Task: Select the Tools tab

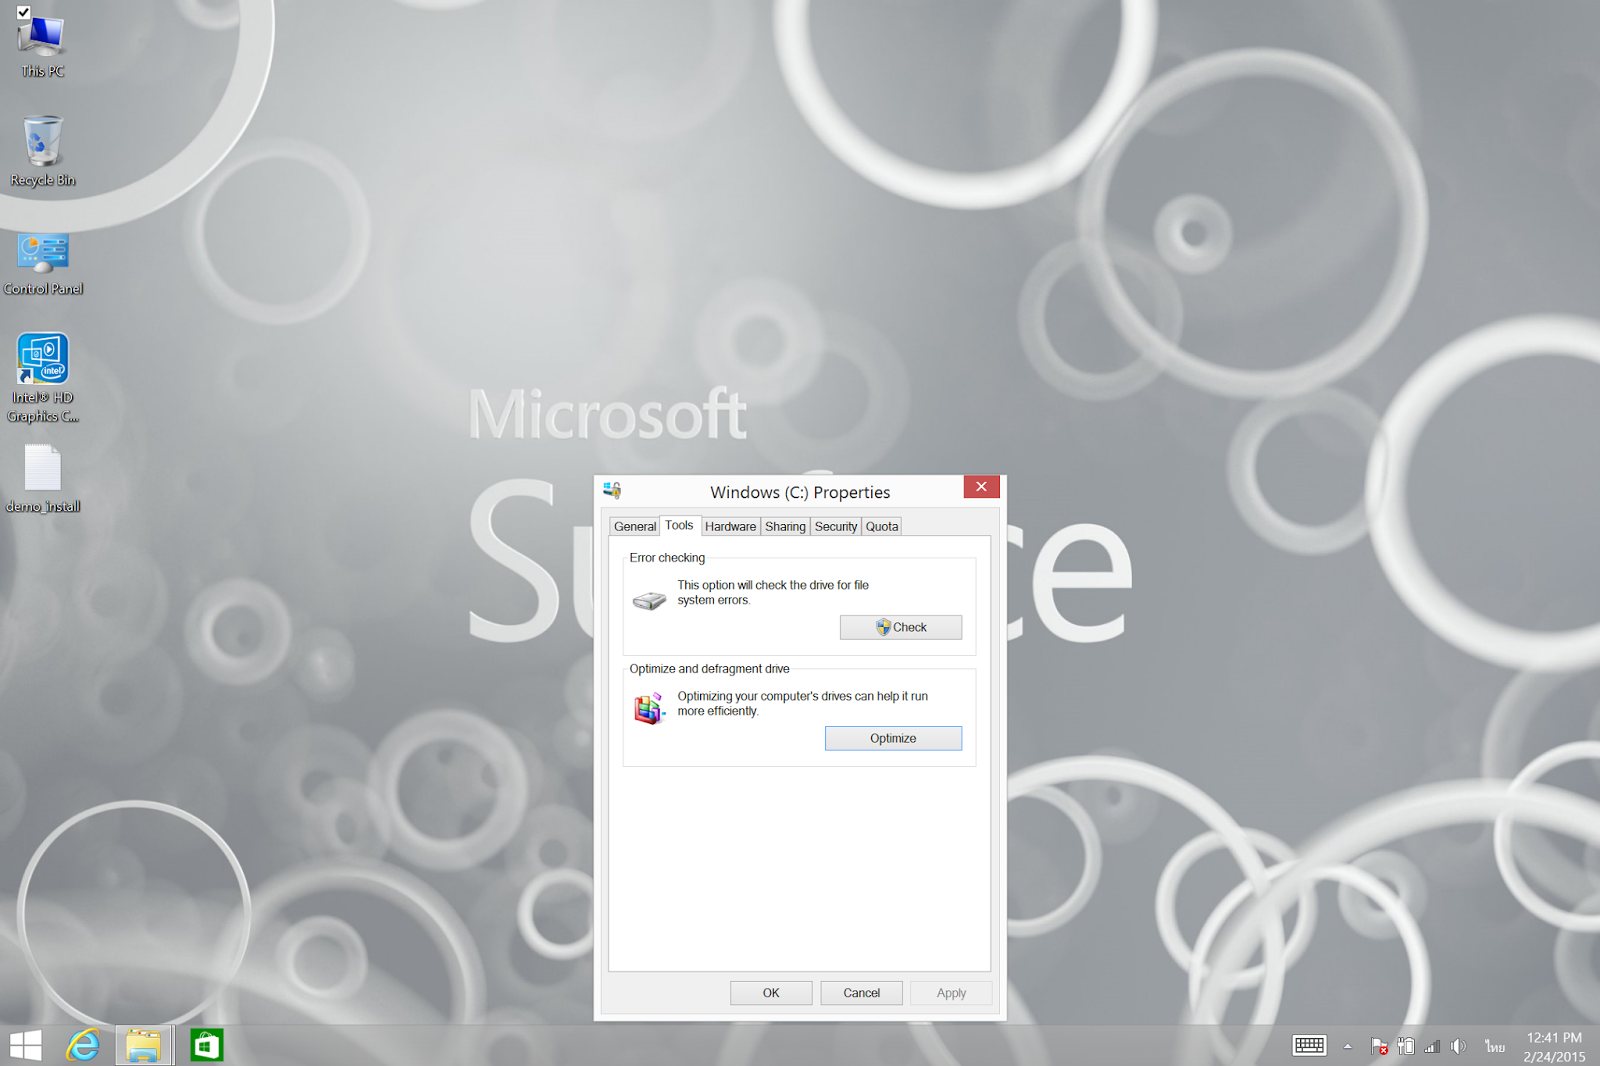Action: pyautogui.click(x=679, y=525)
